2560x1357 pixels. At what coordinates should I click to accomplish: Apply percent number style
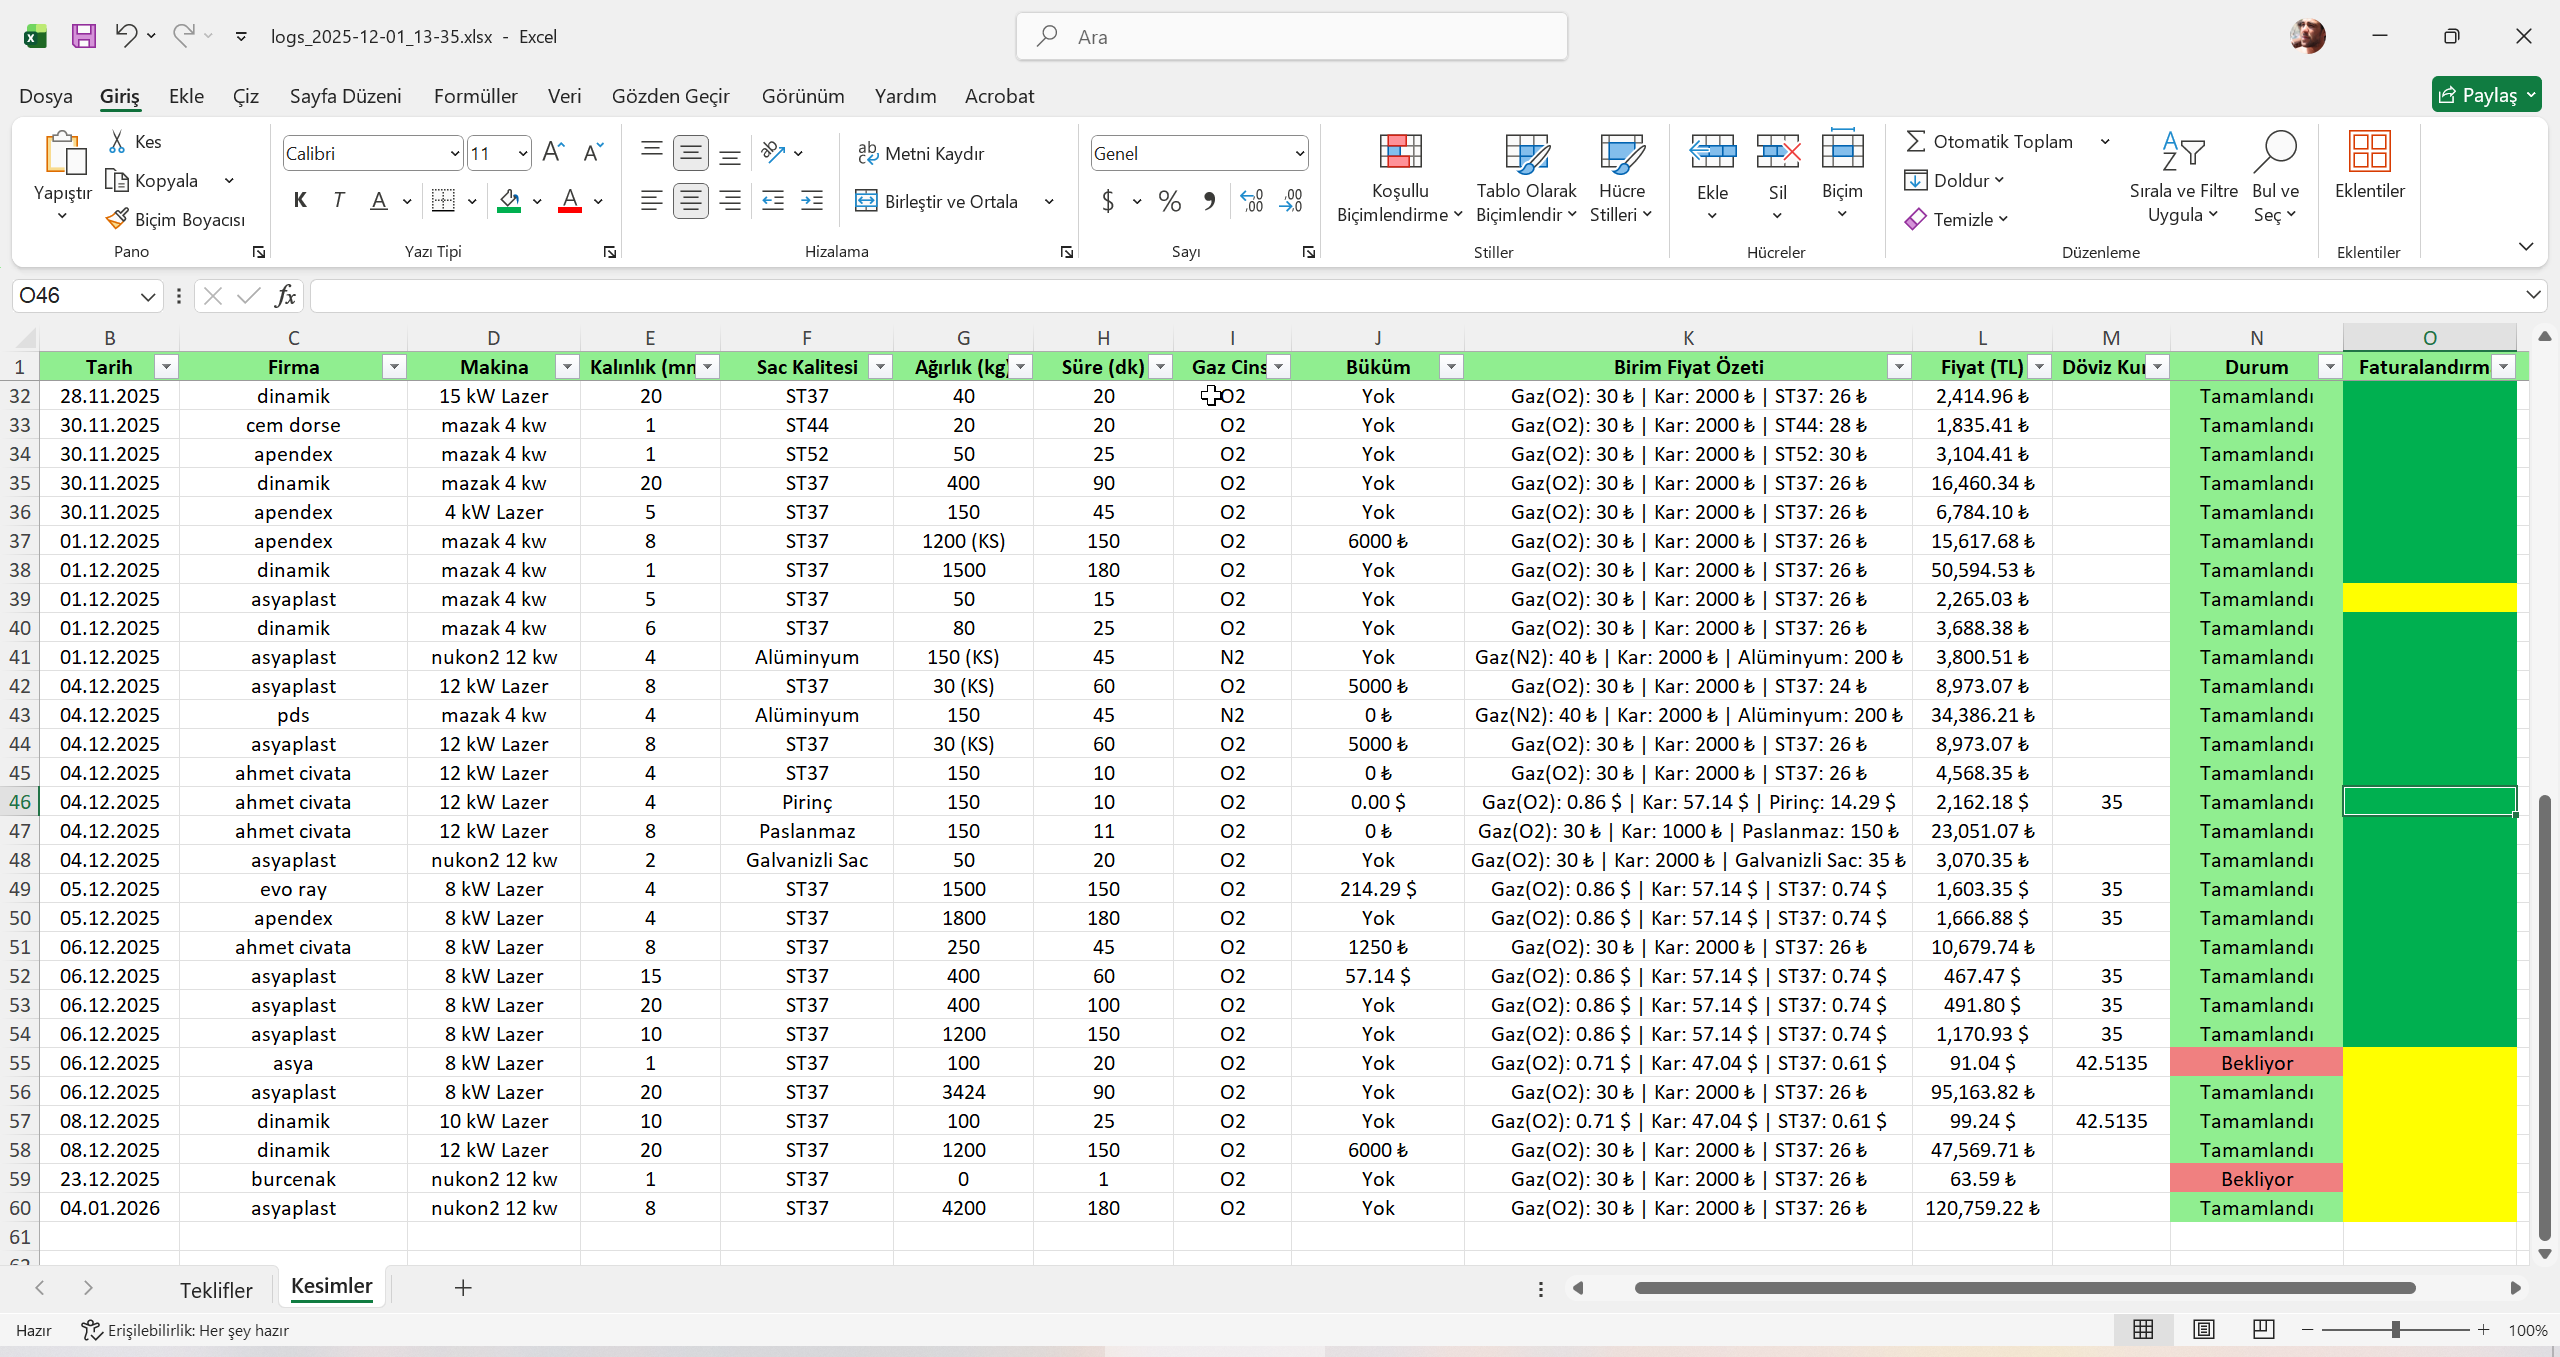click(1168, 201)
